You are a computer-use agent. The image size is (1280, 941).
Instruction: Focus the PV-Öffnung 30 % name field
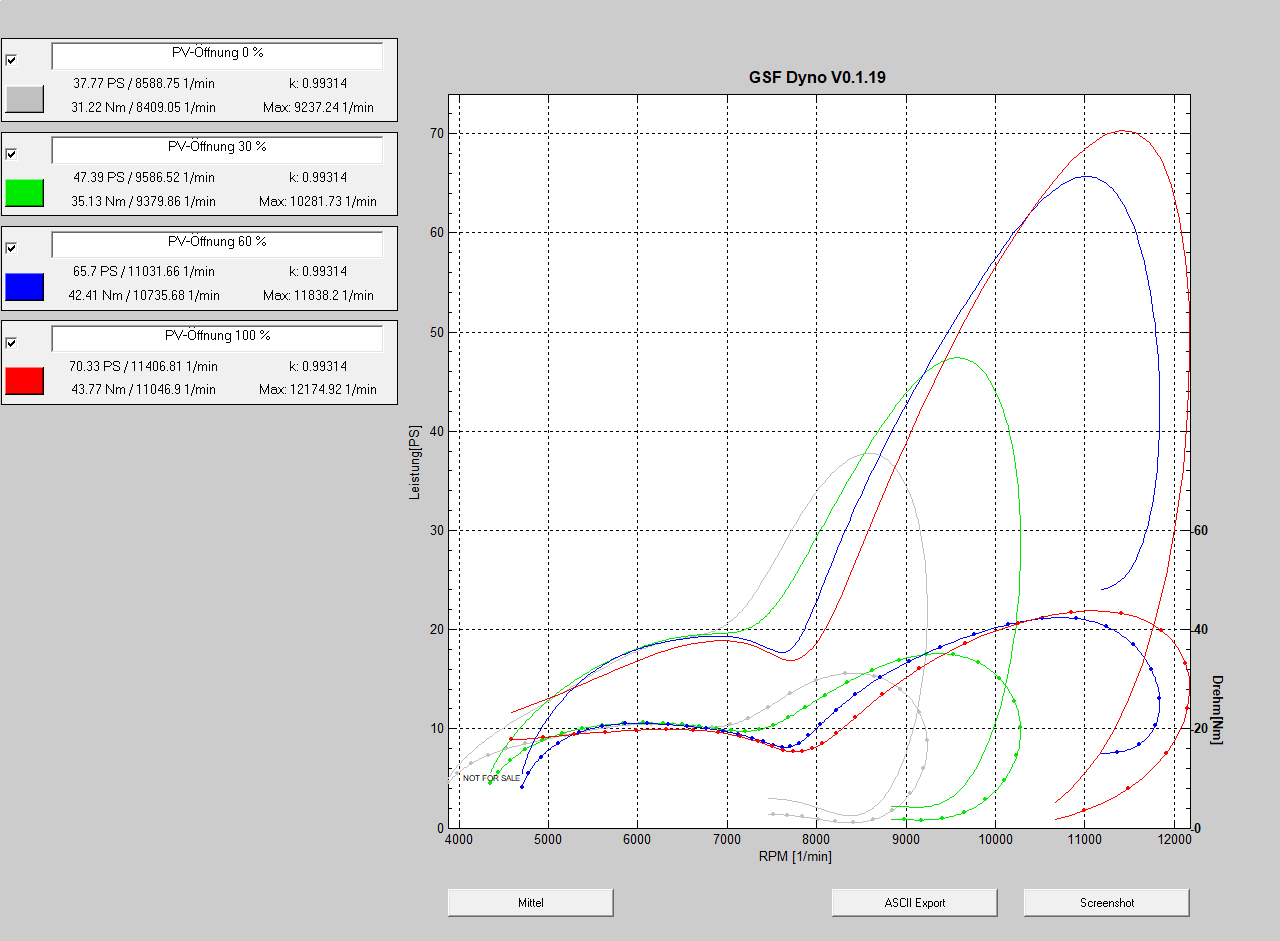tap(217, 150)
